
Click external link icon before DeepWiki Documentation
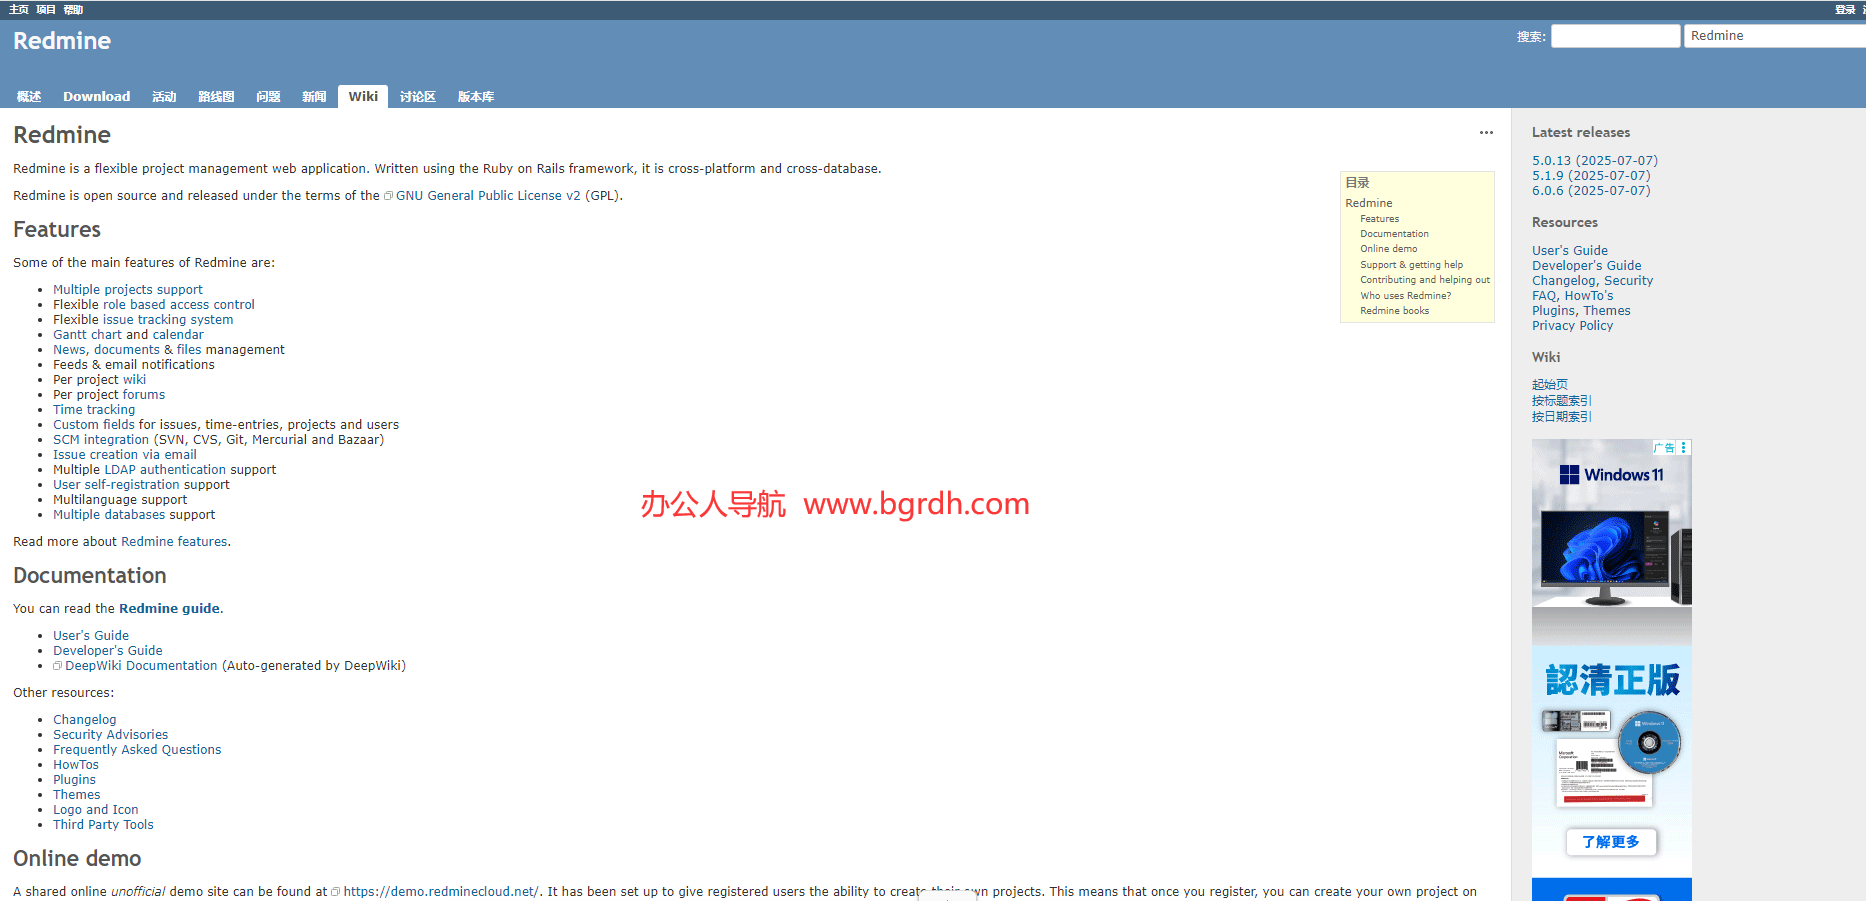pos(58,666)
